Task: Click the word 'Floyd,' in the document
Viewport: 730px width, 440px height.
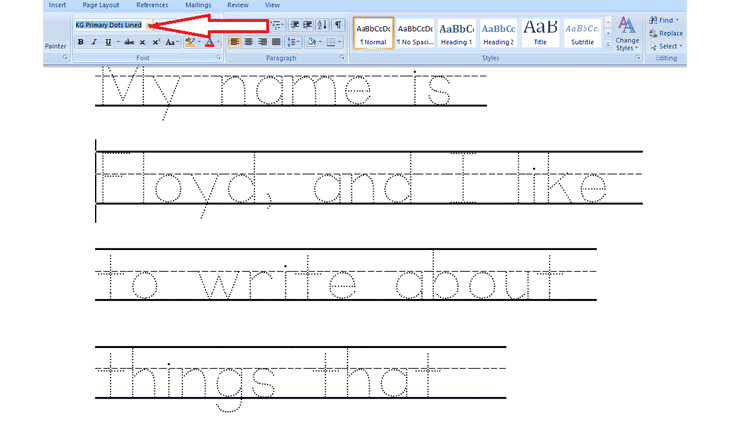Action: (x=186, y=184)
